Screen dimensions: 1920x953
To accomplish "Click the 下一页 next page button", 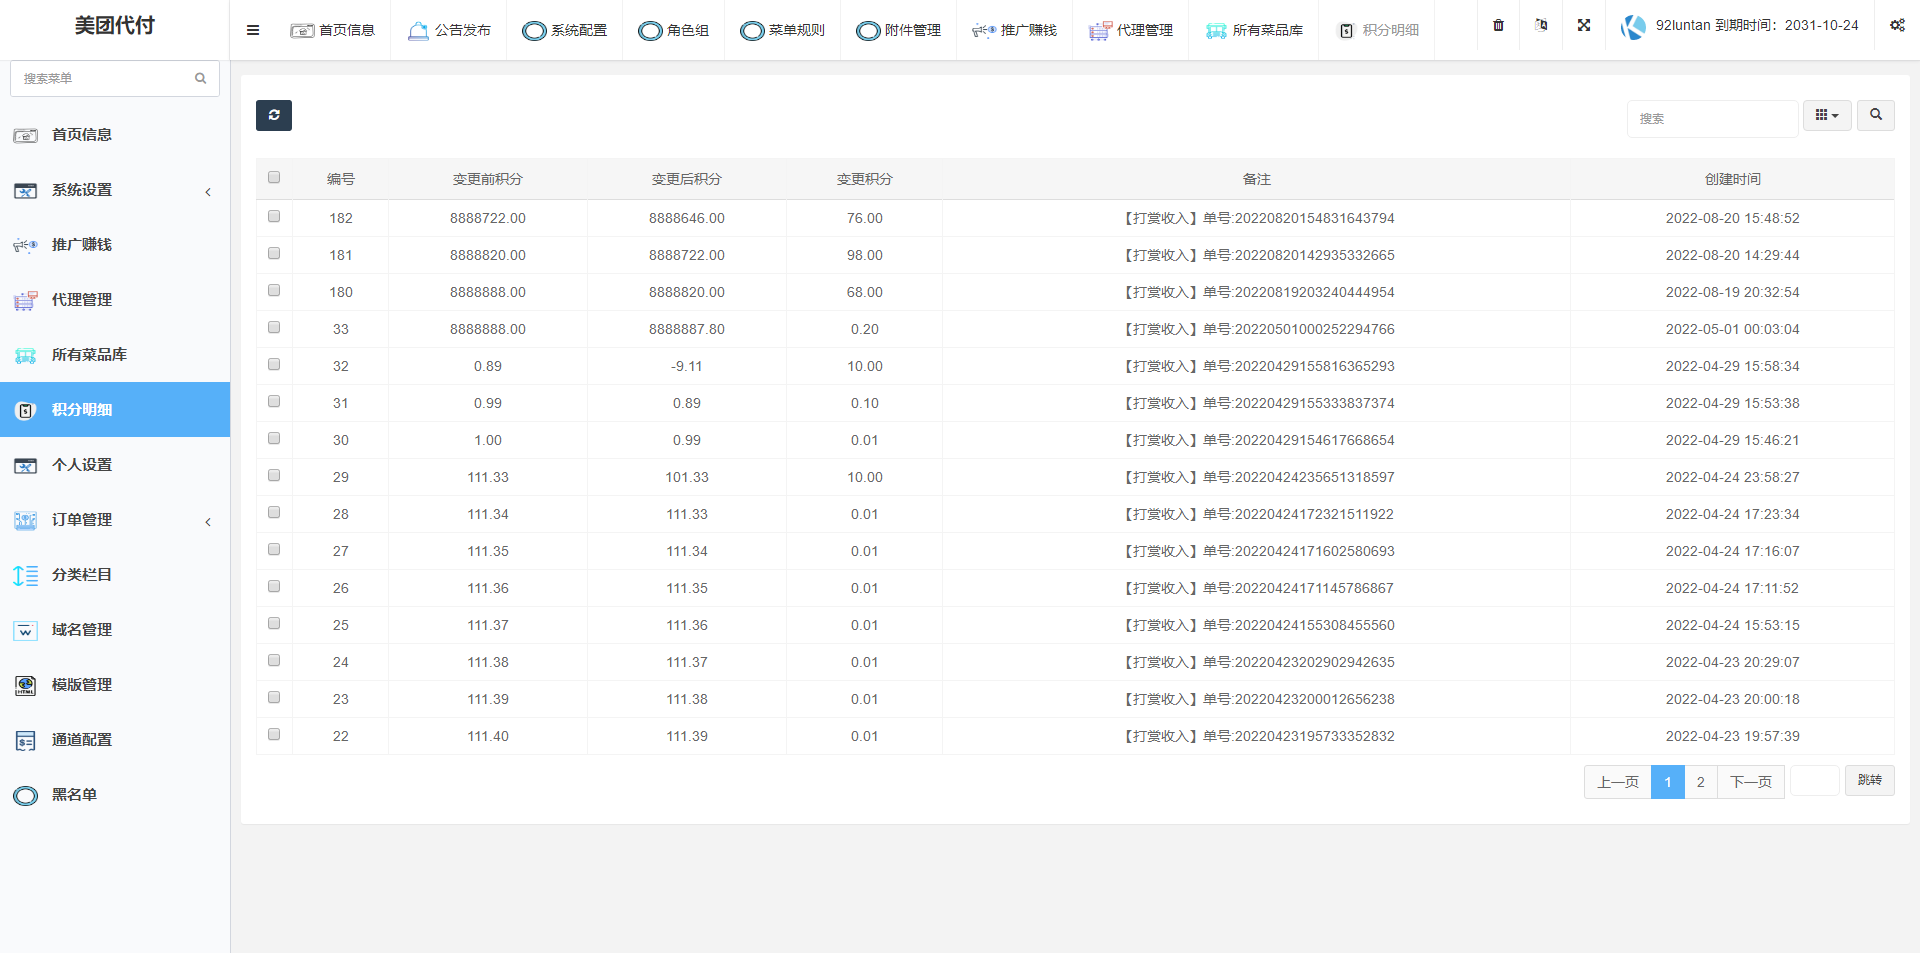I will point(1750,782).
